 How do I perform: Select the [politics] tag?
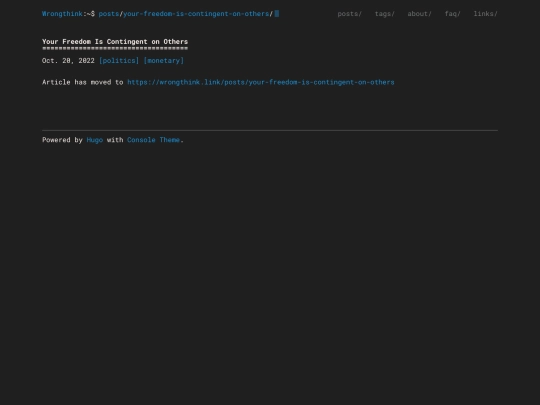(x=119, y=61)
